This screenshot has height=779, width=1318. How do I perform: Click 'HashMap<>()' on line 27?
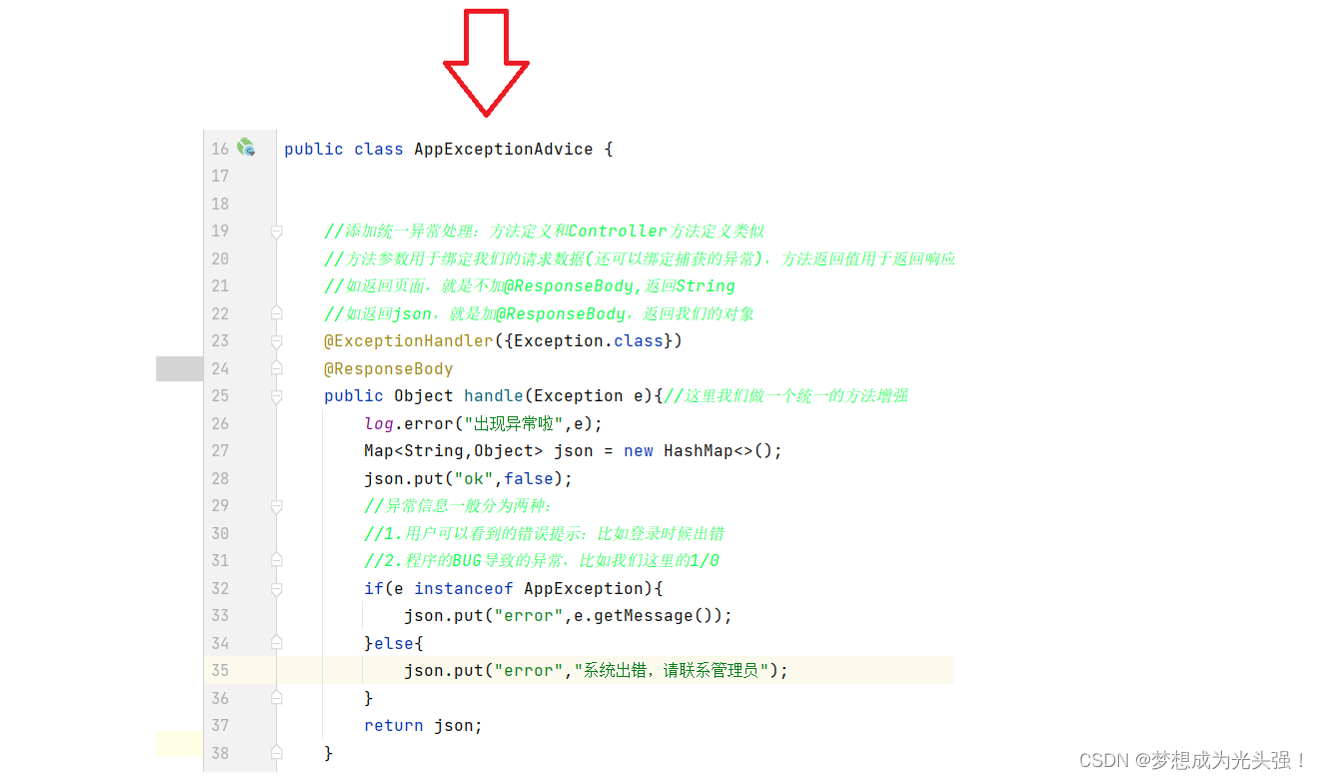pos(718,451)
